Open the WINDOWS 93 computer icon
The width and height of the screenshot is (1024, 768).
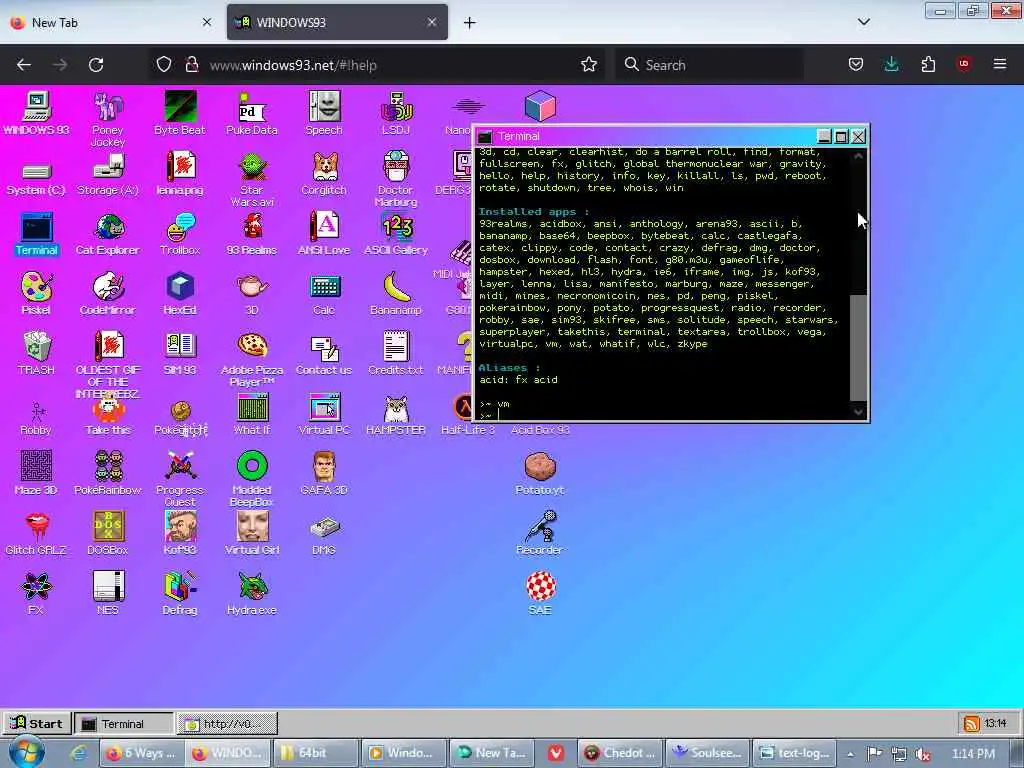36,113
